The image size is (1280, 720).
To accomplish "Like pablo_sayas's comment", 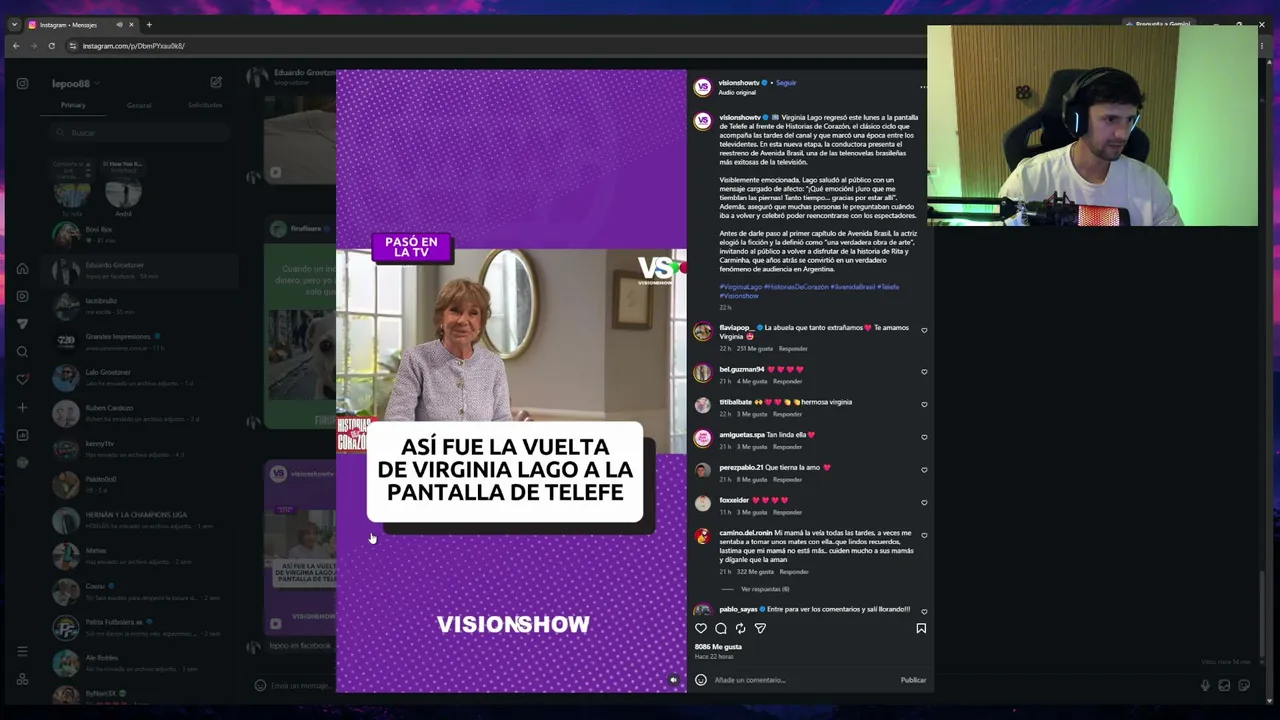I will pyautogui.click(x=924, y=611).
